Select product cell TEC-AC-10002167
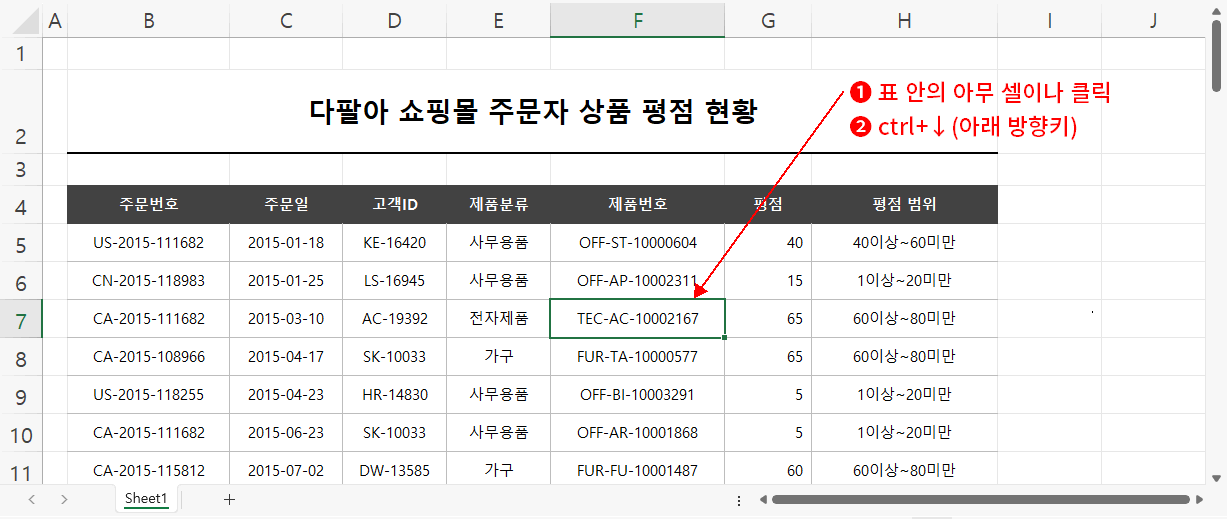This screenshot has height=519, width=1227. coord(637,319)
